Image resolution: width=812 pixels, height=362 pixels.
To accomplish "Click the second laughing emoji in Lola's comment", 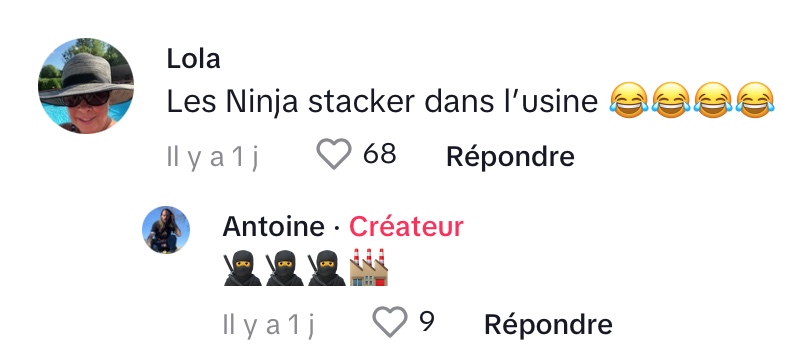I will coord(671,100).
